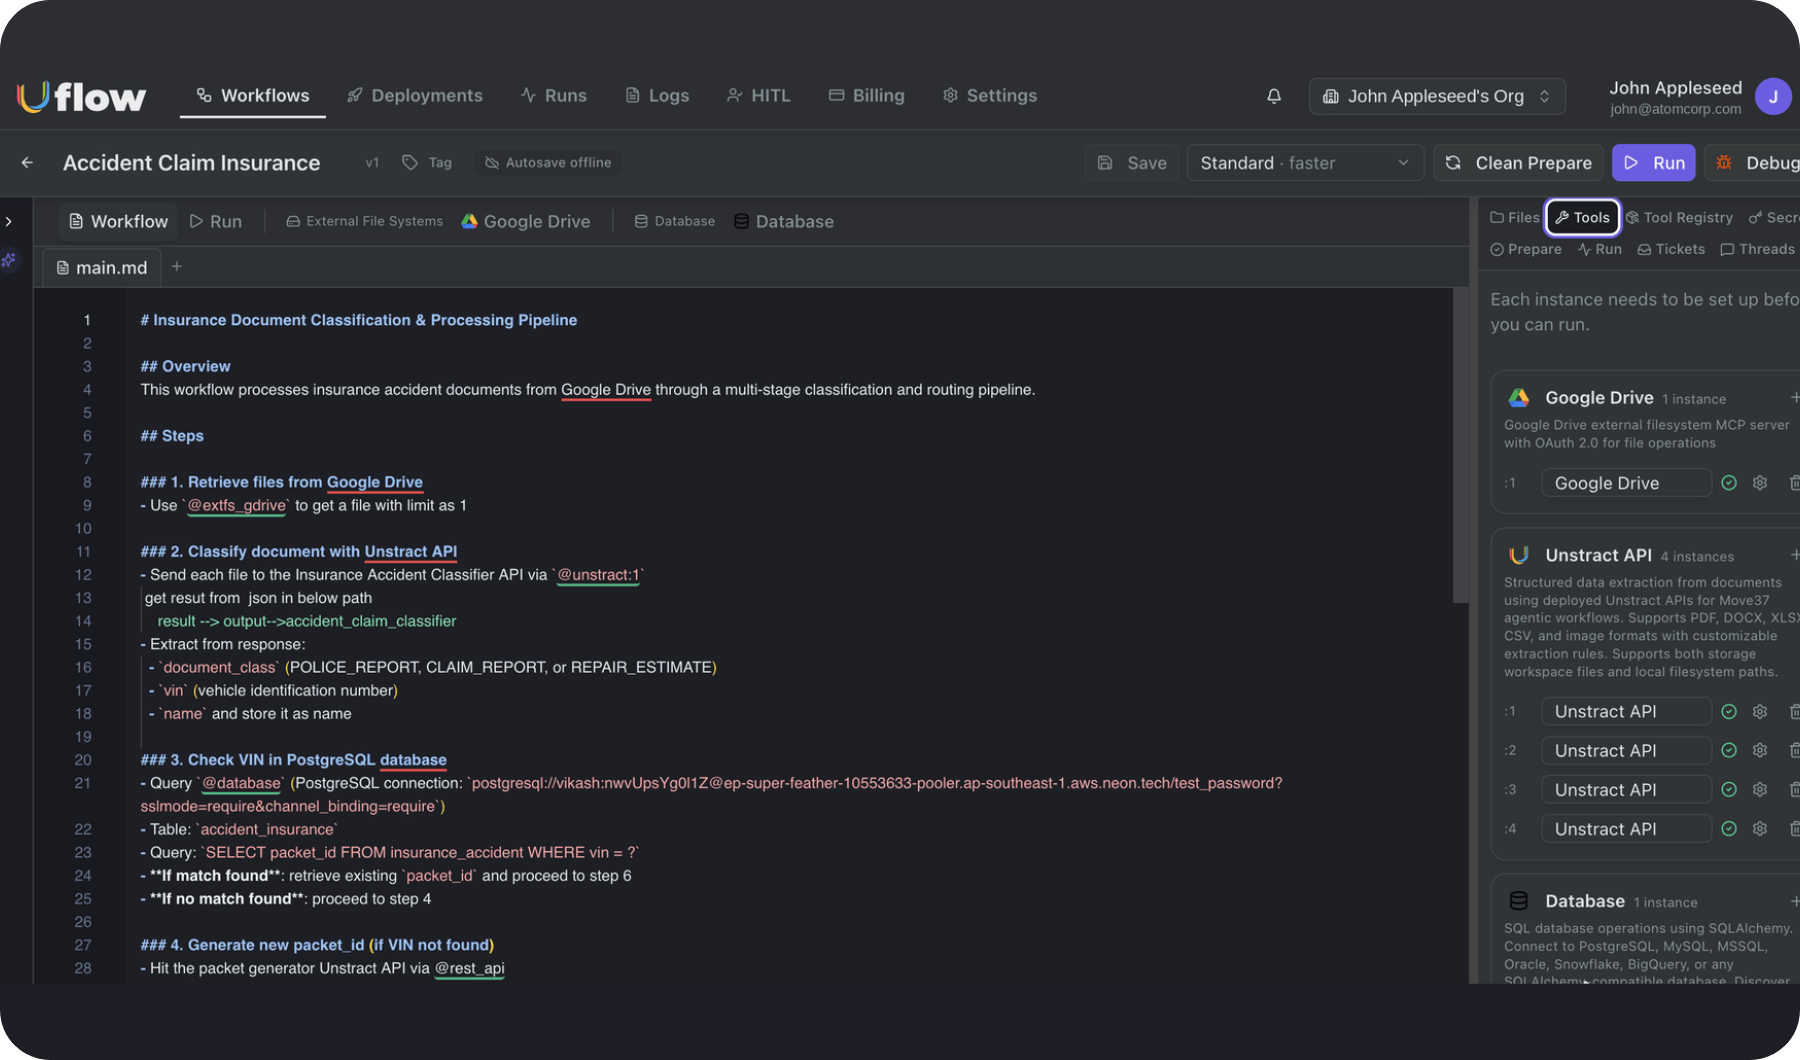This screenshot has width=1800, height=1060.
Task: Open Google Drive settings gear
Action: 1760,483
